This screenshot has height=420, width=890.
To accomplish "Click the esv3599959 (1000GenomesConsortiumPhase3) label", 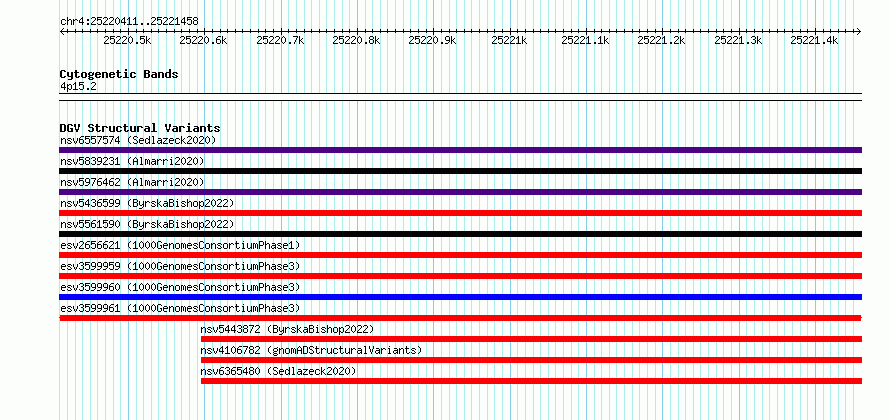I will pyautogui.click(x=180, y=266).
